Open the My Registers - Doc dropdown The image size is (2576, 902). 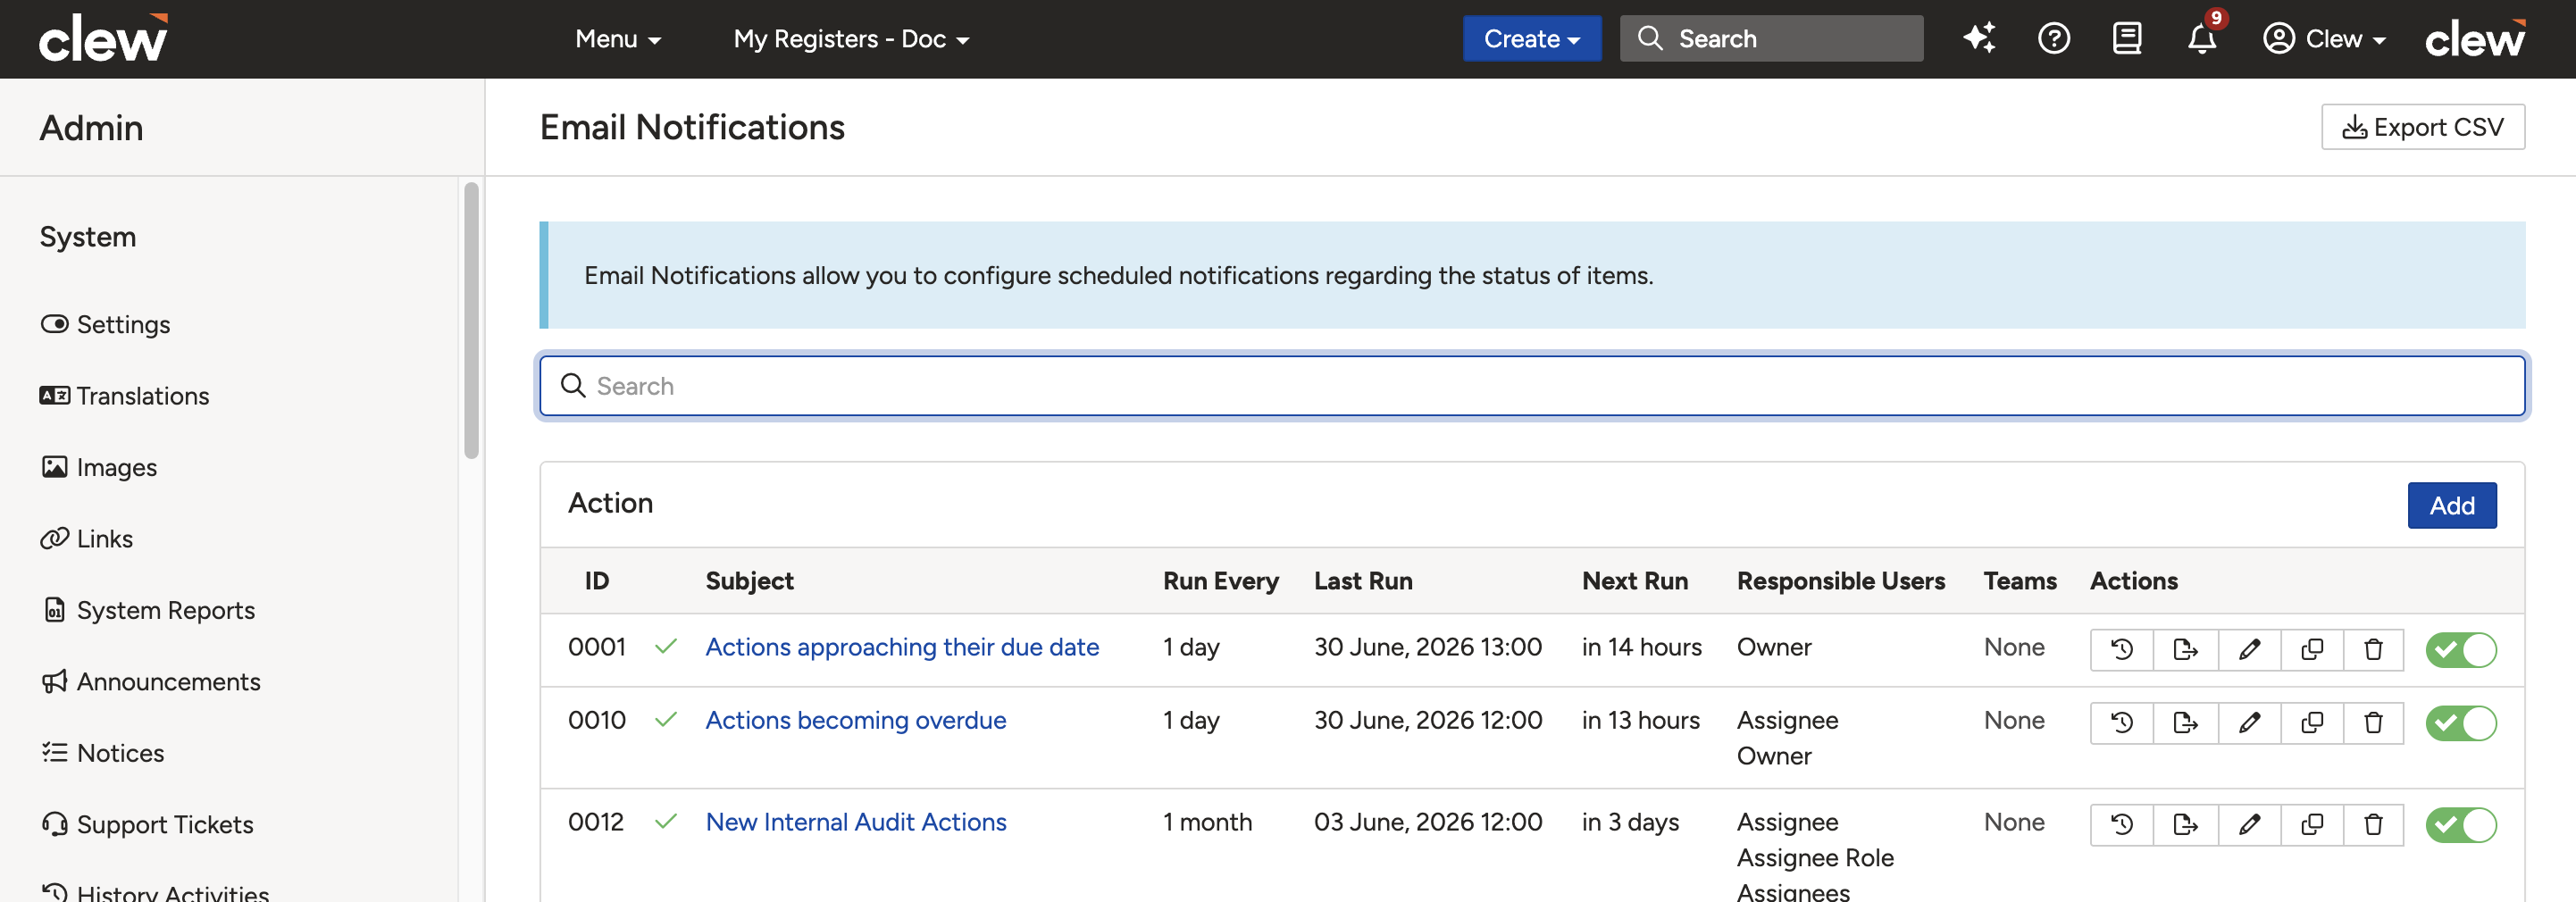pos(851,39)
